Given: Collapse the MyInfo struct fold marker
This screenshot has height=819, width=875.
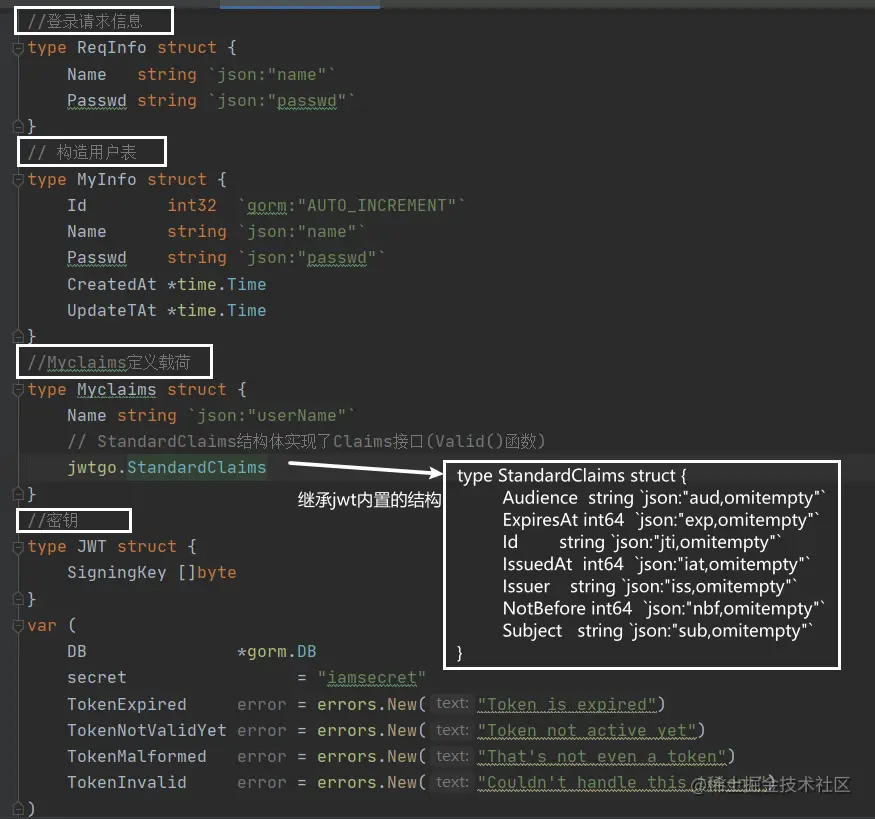Looking at the screenshot, I should 18,180.
